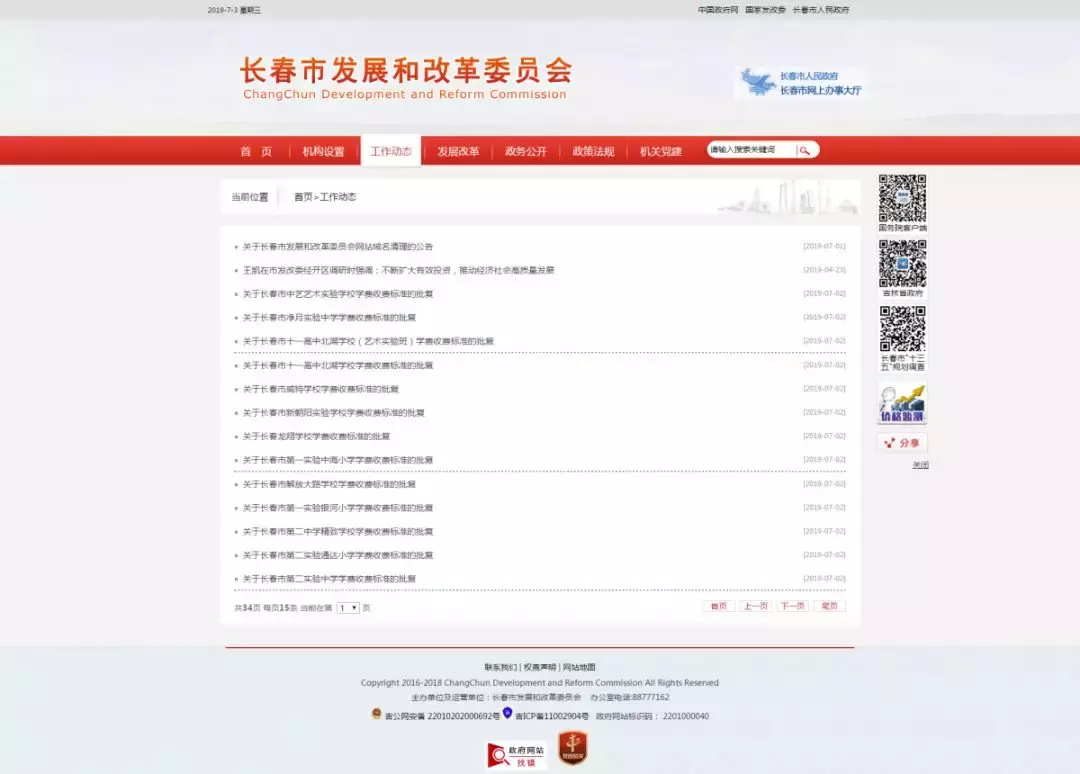Click inside the search keyword input box
Image resolution: width=1080 pixels, height=774 pixels.
pos(750,149)
